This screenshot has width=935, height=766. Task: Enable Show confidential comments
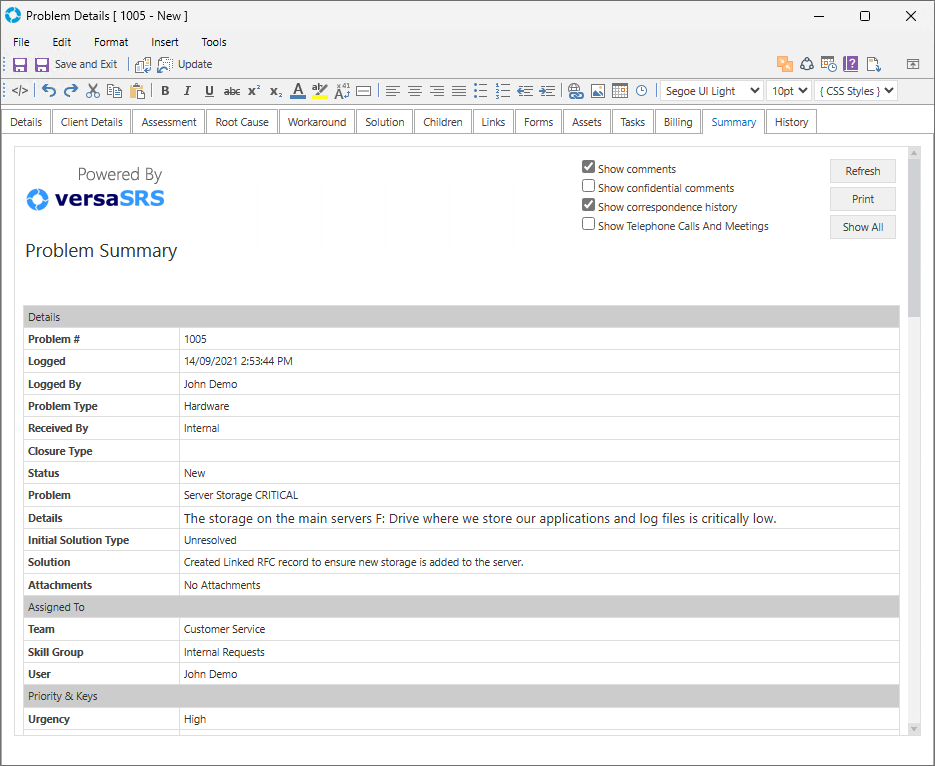point(589,187)
